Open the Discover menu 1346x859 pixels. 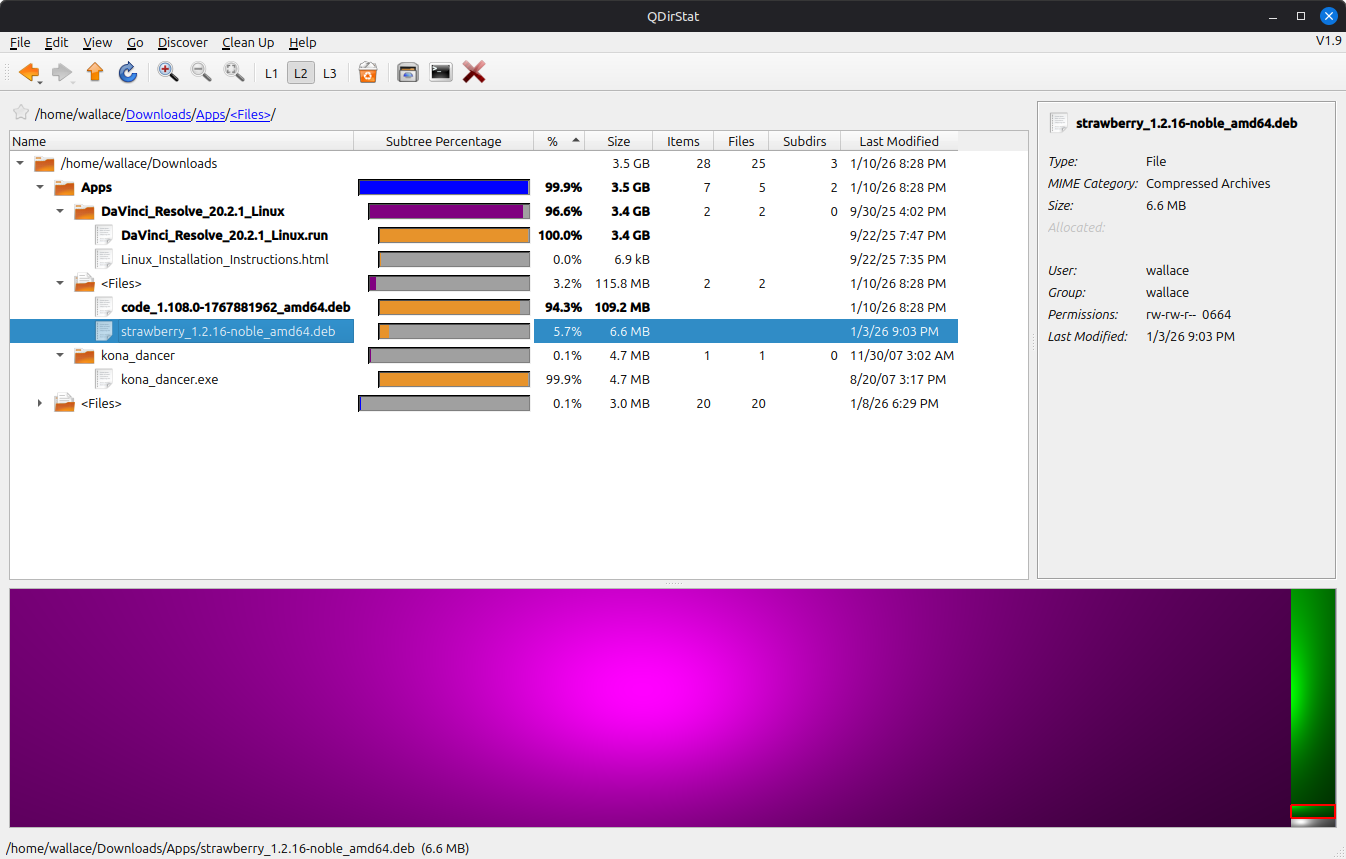(x=182, y=42)
